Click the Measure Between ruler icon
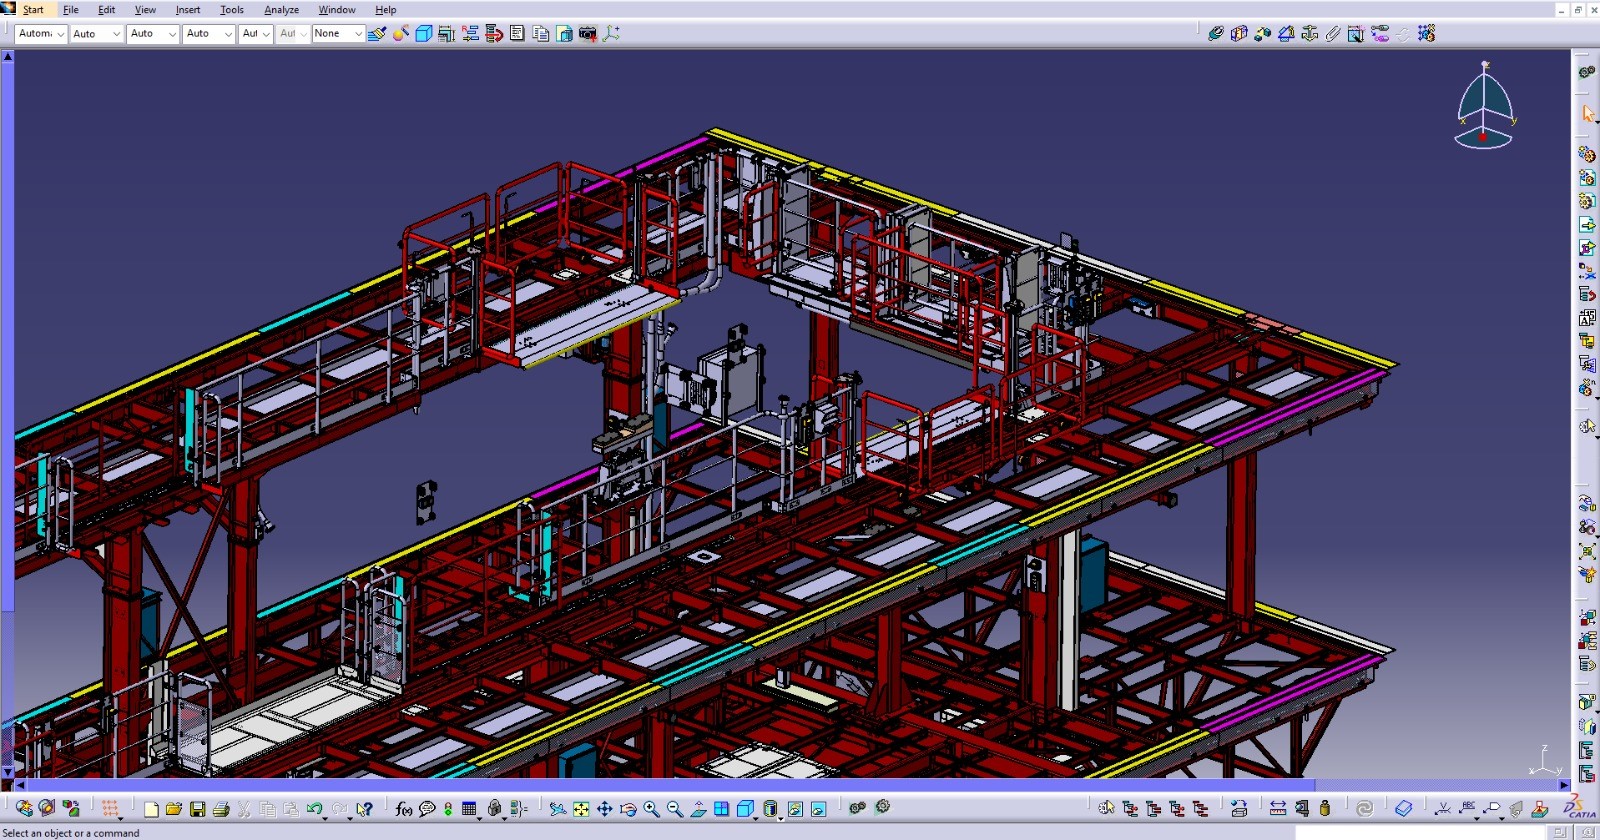This screenshot has height=840, width=1600. click(1278, 809)
